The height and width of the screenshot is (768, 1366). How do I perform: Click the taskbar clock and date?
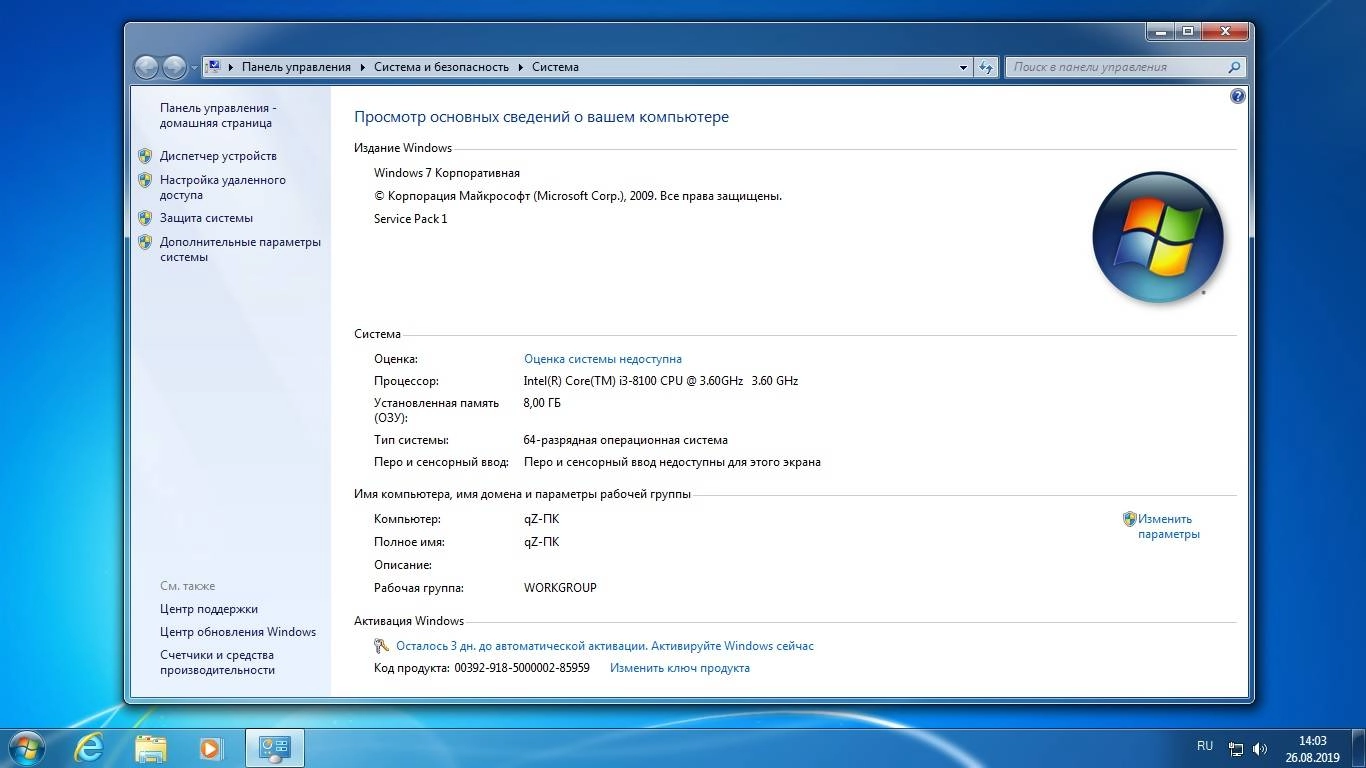click(x=1312, y=749)
